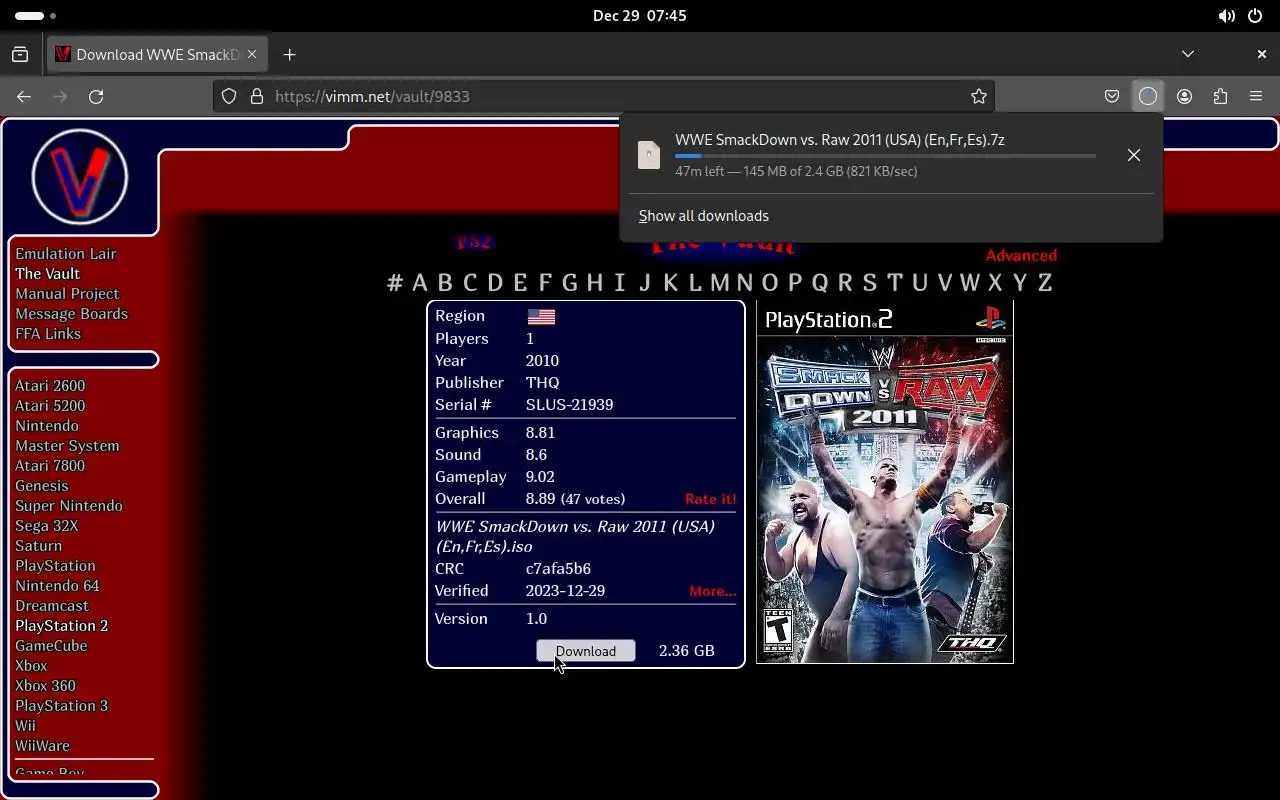This screenshot has height=800, width=1280.
Task: Click Show all downloads
Action: click(704, 216)
